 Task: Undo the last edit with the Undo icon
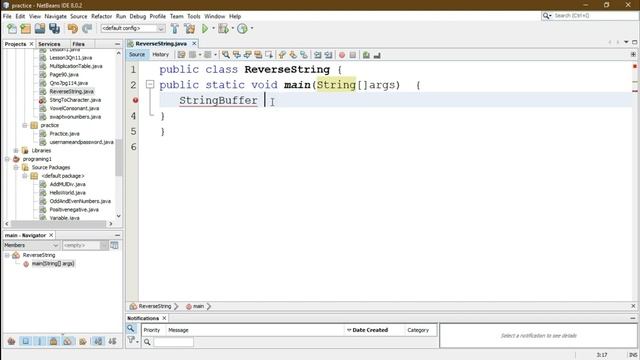point(73,29)
